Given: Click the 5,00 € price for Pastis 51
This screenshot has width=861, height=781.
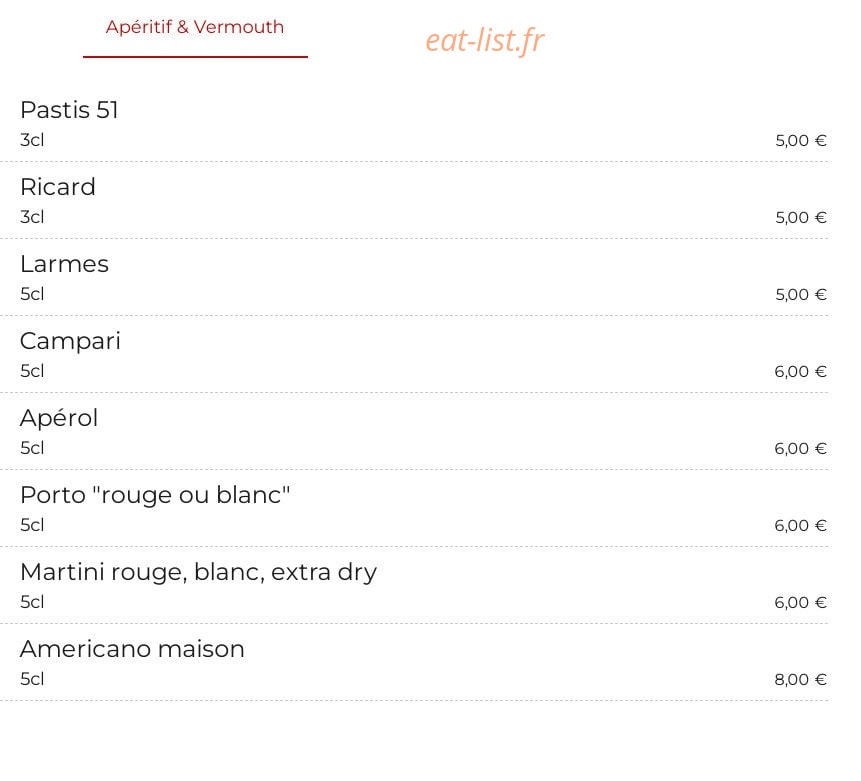Looking at the screenshot, I should [801, 141].
